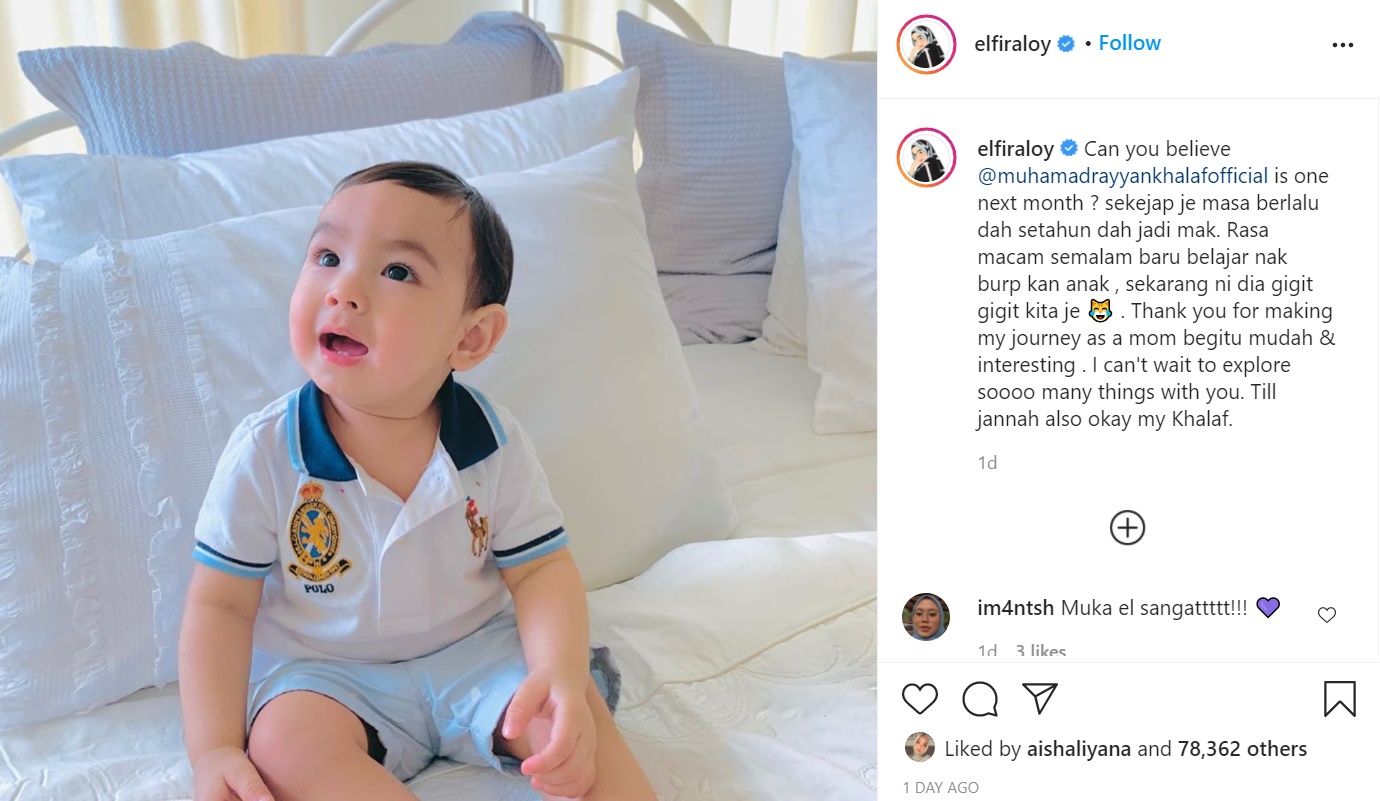
Task: Open the im4ntsh commenter avatar
Action: coord(926,616)
